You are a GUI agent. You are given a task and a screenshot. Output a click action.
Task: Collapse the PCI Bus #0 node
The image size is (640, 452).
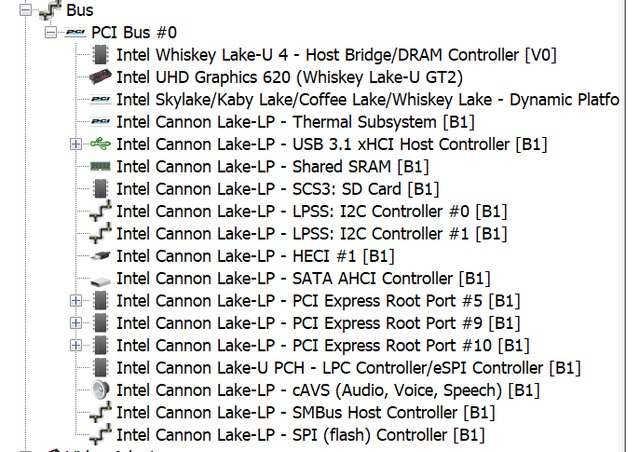51,32
